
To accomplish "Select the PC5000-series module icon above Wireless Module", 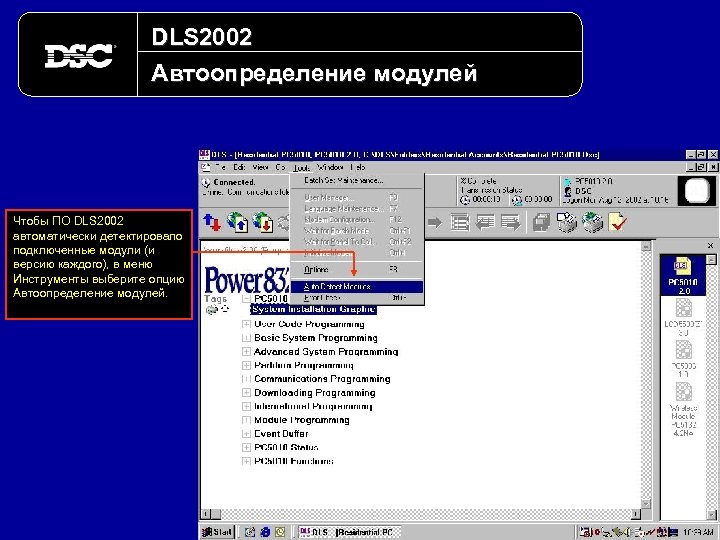I will point(683,359).
